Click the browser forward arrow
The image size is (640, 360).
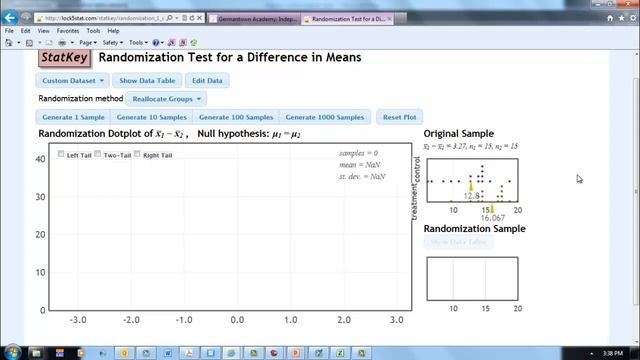coord(26,18)
